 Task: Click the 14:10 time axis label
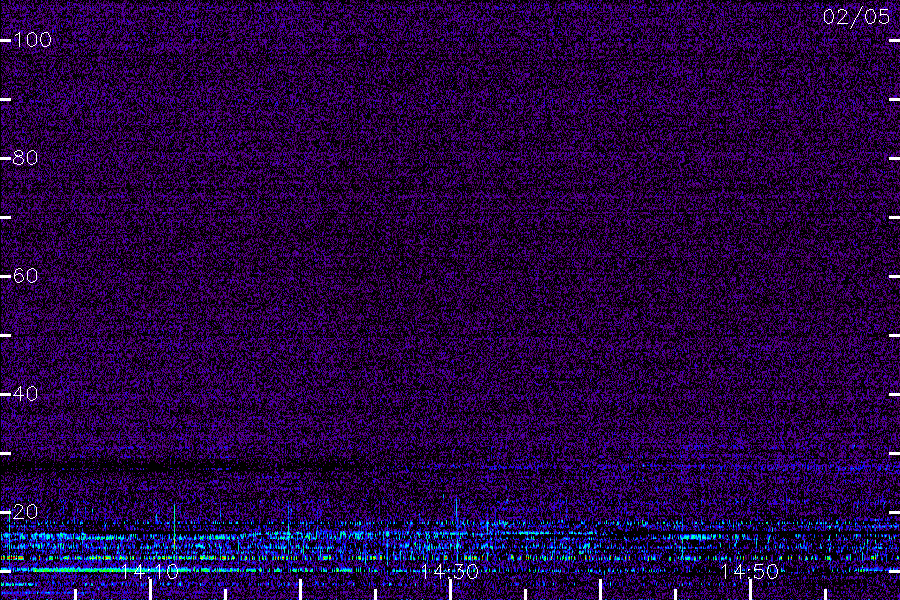click(x=150, y=571)
